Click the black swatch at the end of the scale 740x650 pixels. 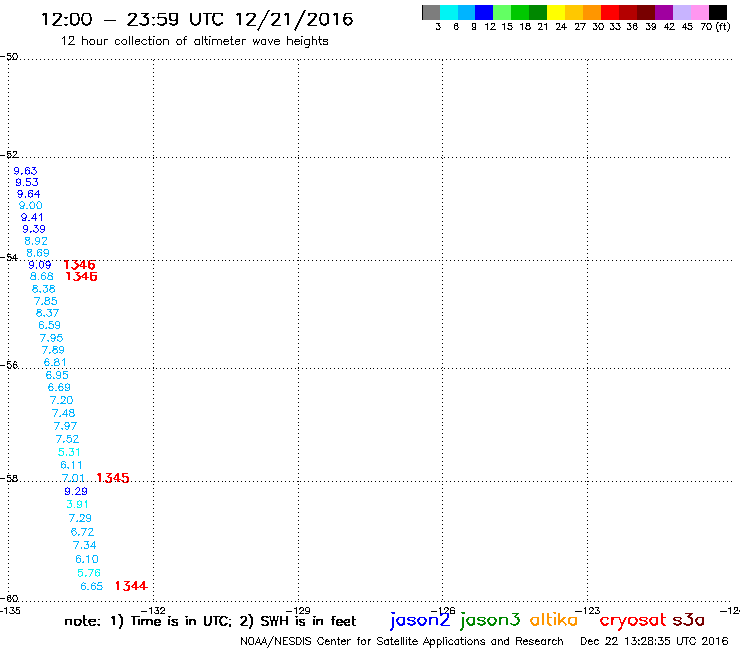point(718,12)
